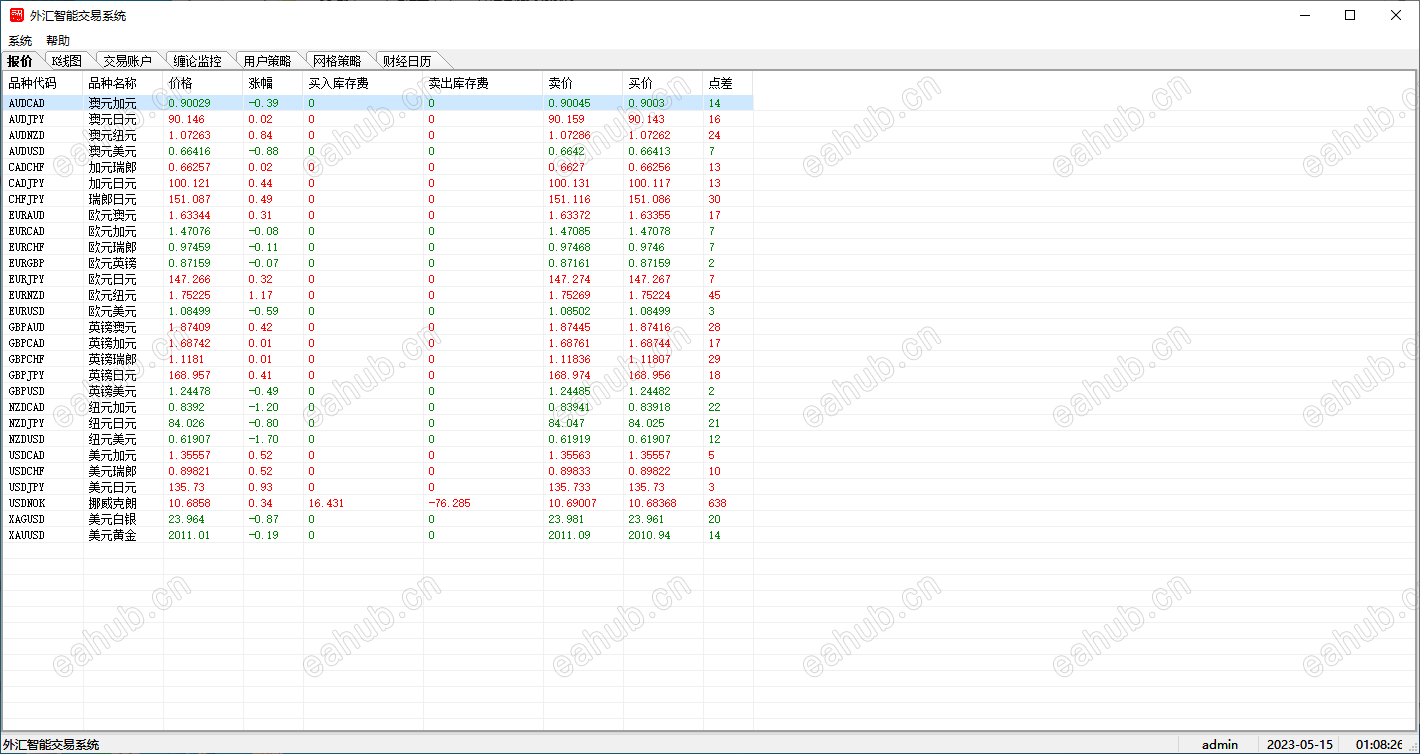Click the 涨幅 column header
The image size is (1420, 754).
click(273, 84)
